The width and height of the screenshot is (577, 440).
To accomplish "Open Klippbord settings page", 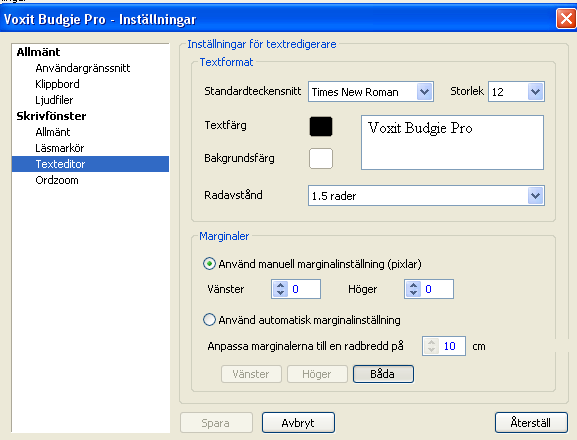I will (x=57, y=84).
